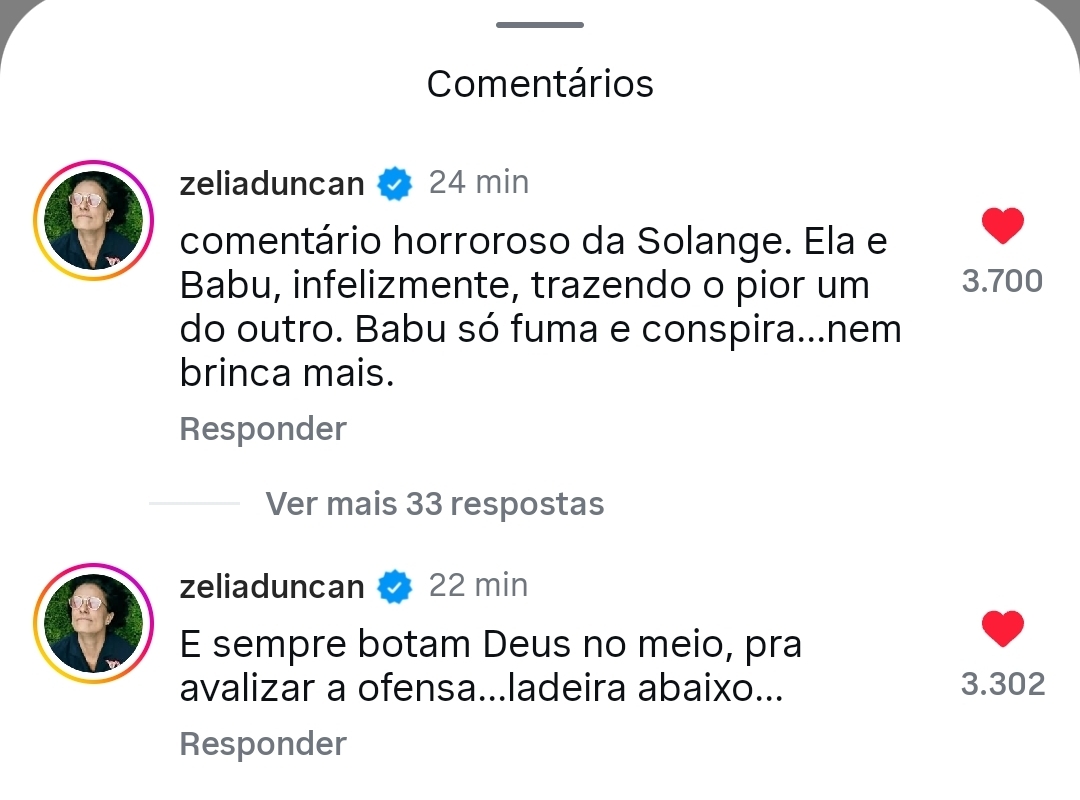Tap zeliaduncan username on the 22 min comment
Screen dimensions: 1080x800
click(x=272, y=587)
